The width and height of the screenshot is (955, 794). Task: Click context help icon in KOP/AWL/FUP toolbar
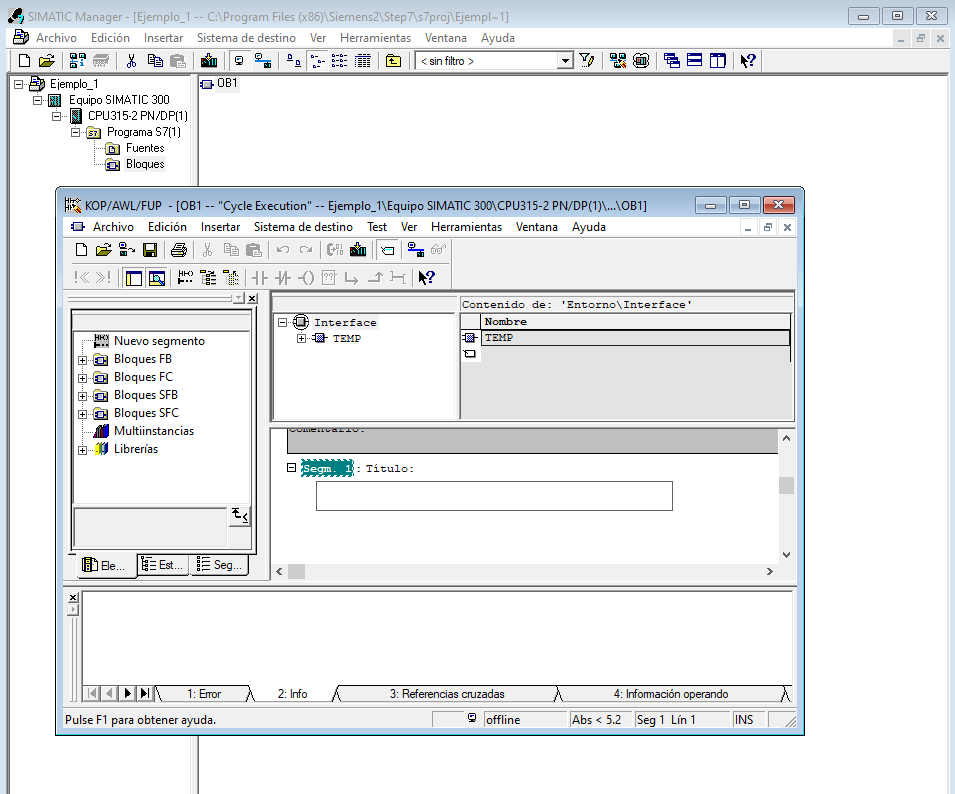click(x=426, y=278)
